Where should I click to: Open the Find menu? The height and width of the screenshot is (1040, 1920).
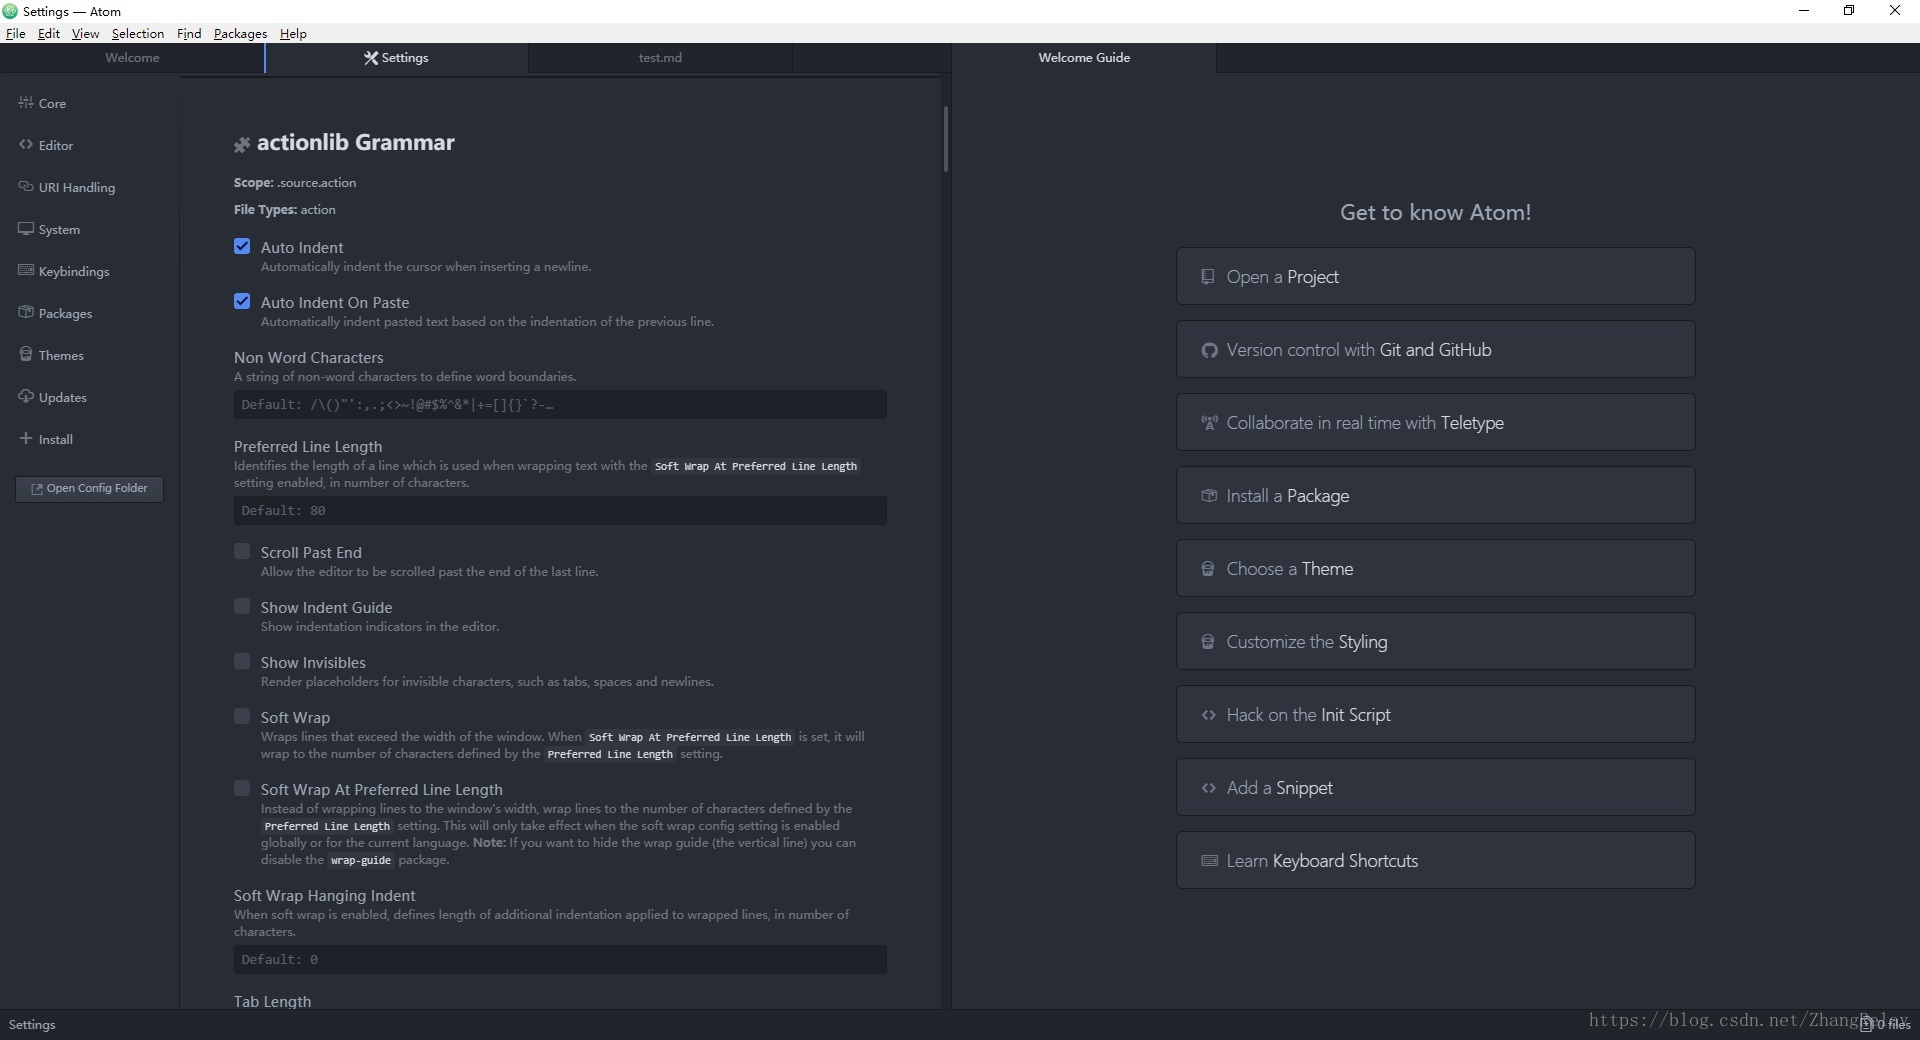[x=189, y=33]
